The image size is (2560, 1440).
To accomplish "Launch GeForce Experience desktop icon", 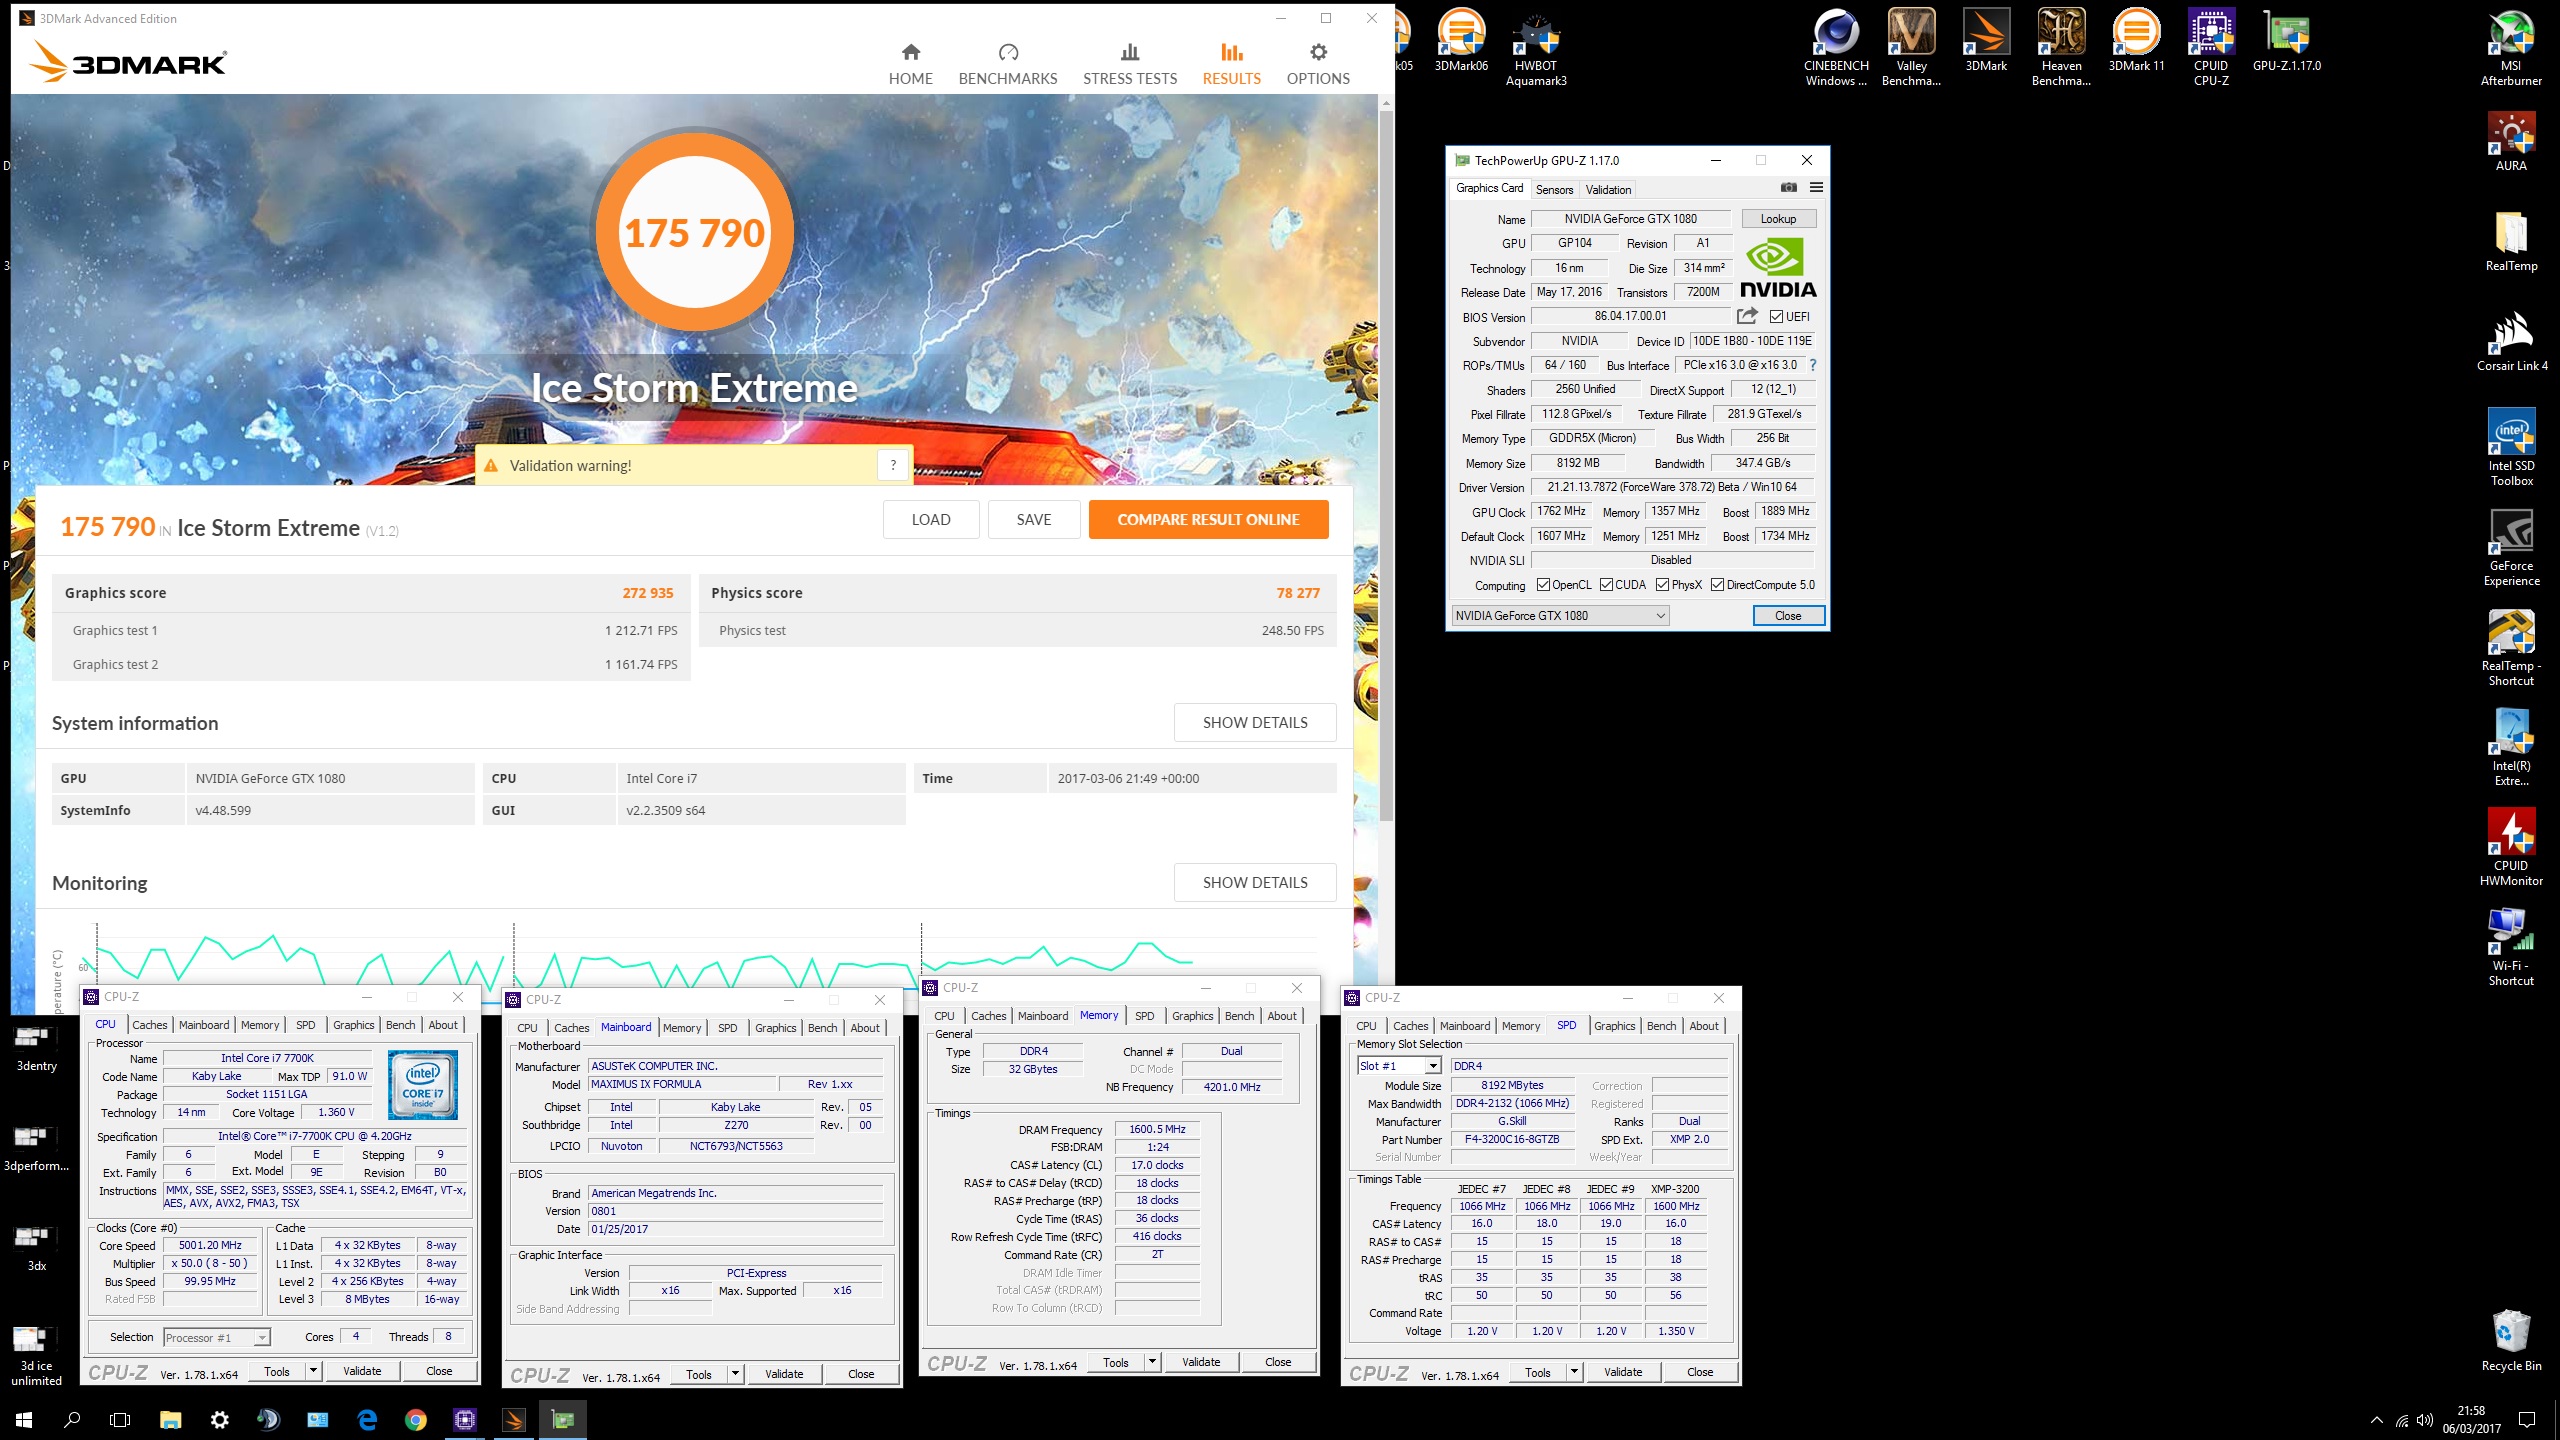I will click(2511, 547).
